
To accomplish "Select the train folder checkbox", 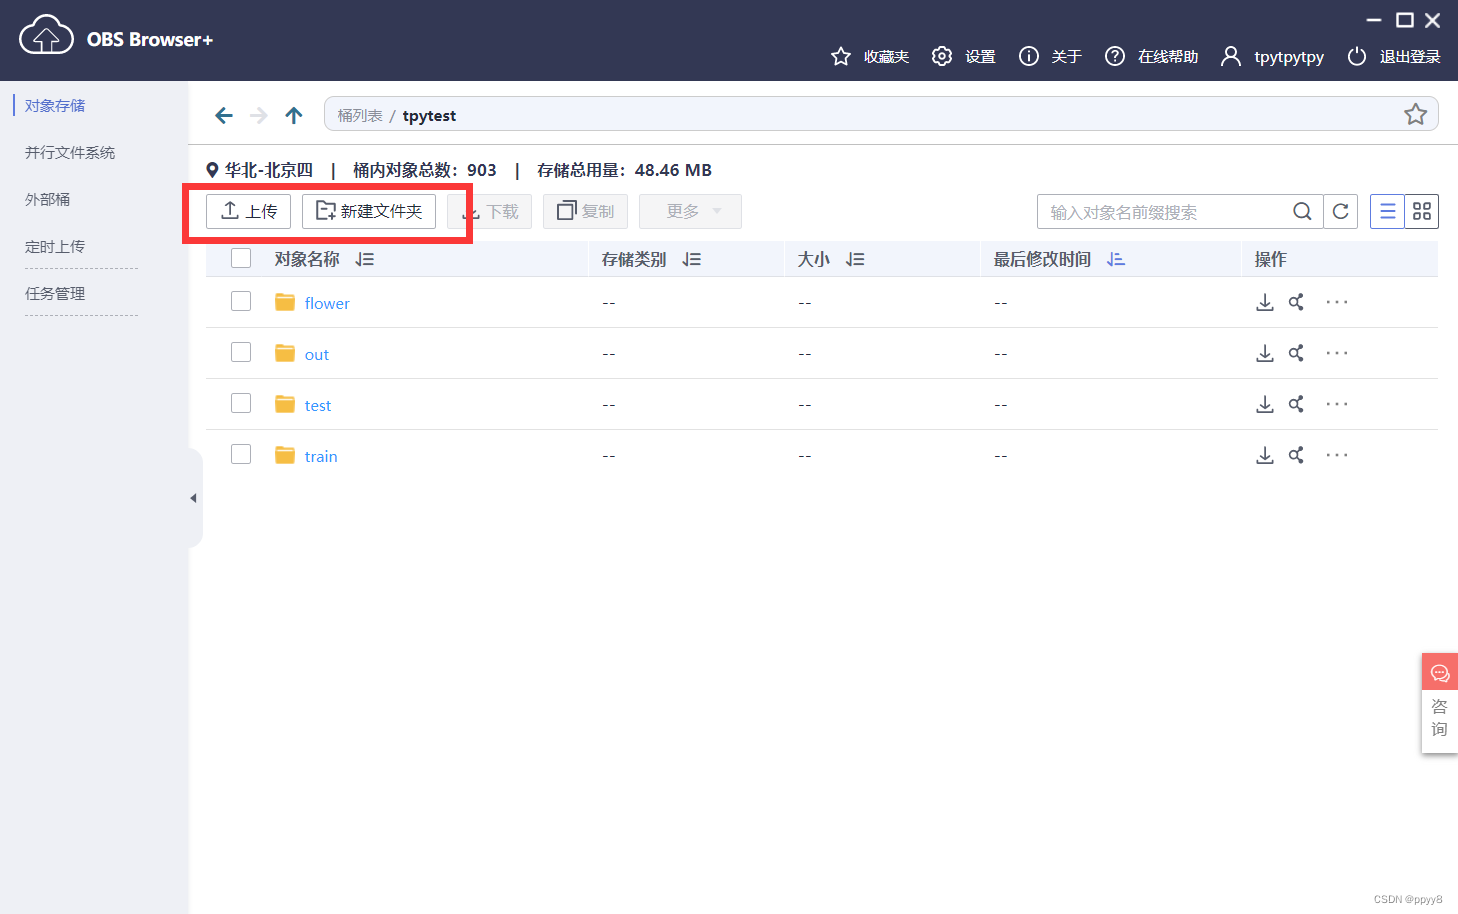I will pos(241,454).
